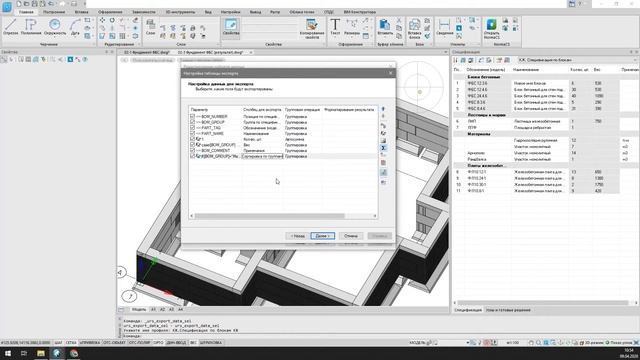
Task: Select the Размеры dimension tool
Action: 352,27
